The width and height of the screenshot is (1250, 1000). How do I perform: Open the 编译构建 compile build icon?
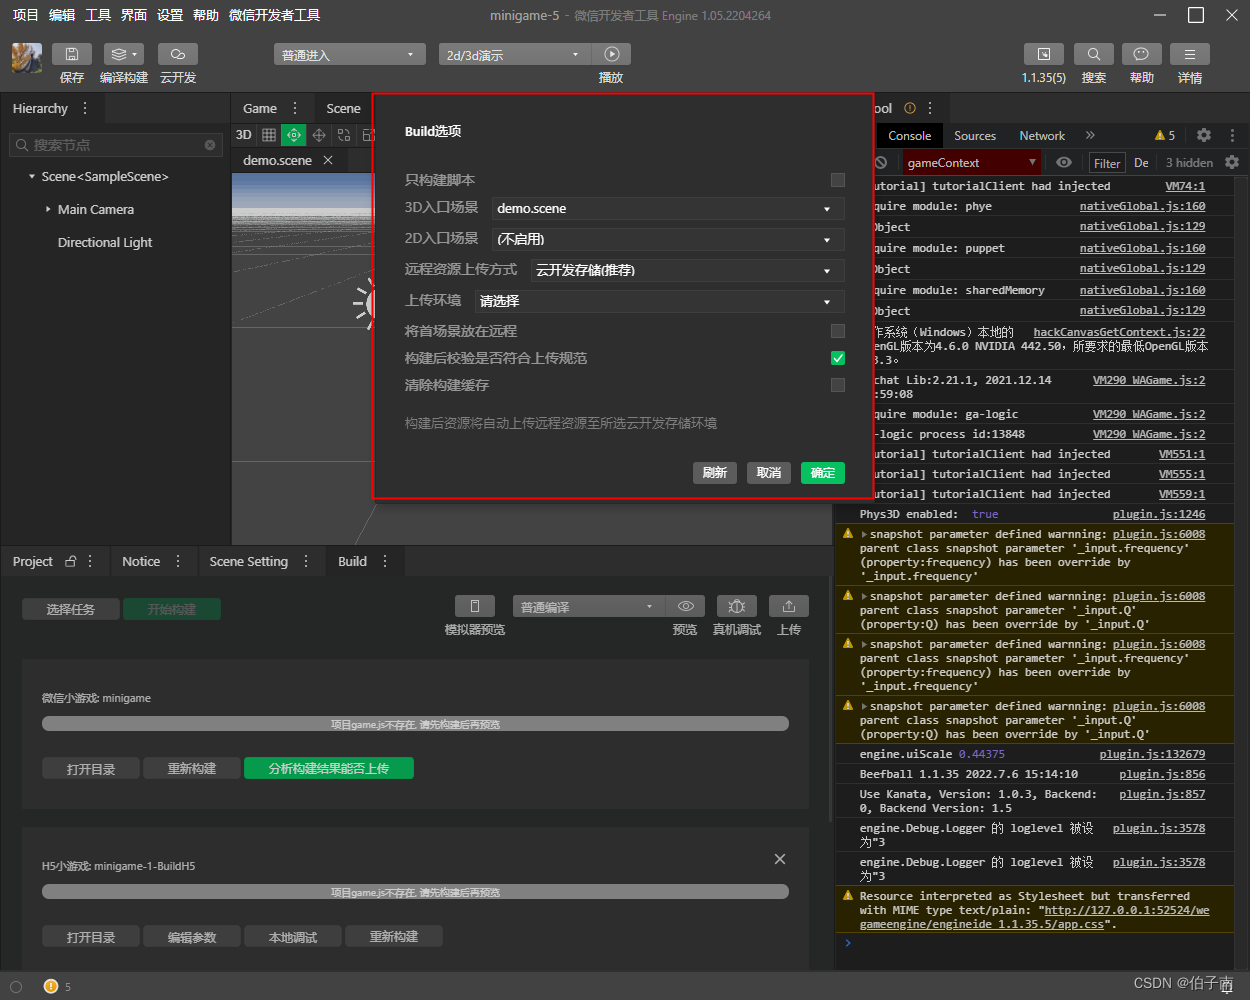tap(124, 54)
